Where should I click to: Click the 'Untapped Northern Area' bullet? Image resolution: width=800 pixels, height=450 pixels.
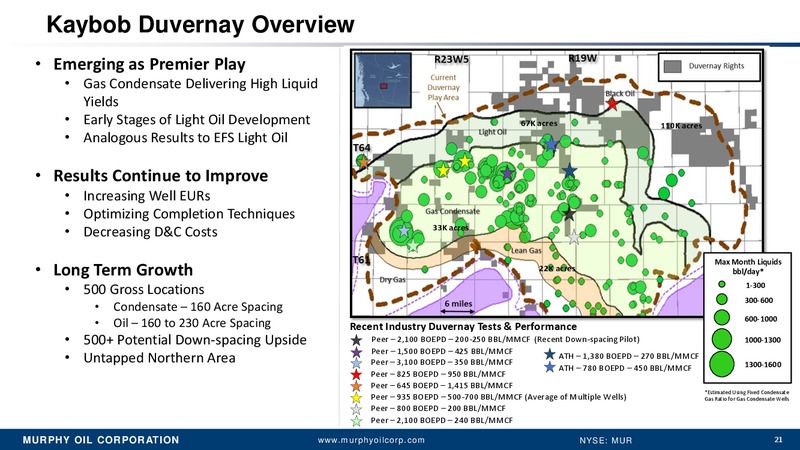159,358
